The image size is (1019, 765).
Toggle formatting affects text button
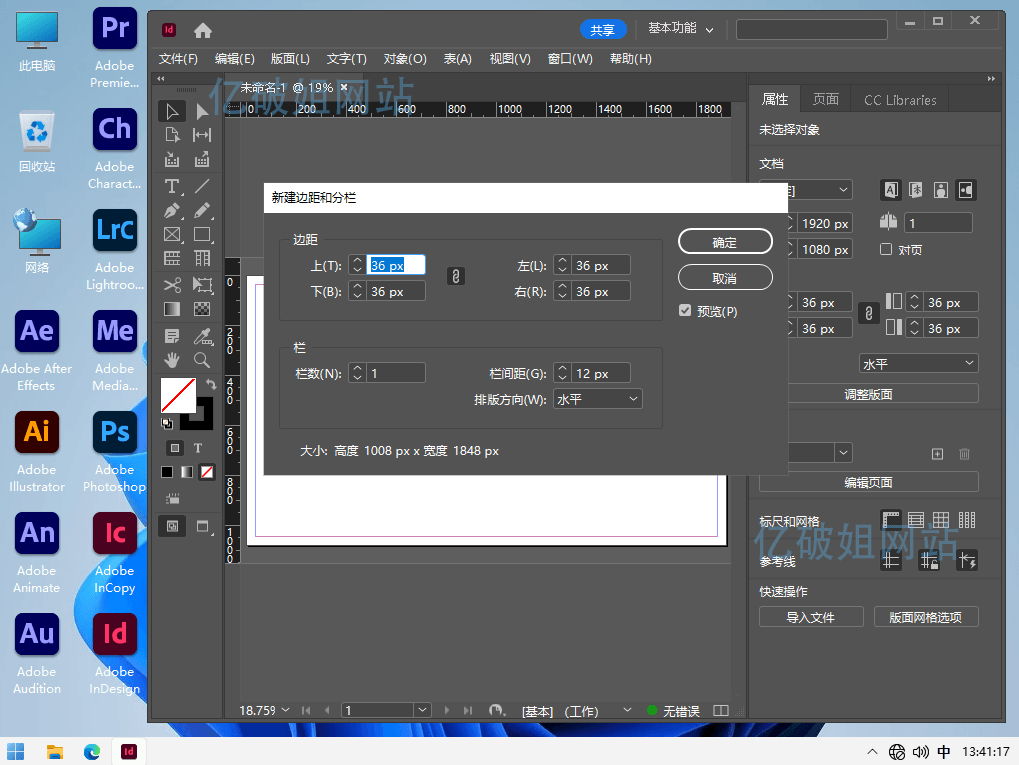tap(198, 448)
